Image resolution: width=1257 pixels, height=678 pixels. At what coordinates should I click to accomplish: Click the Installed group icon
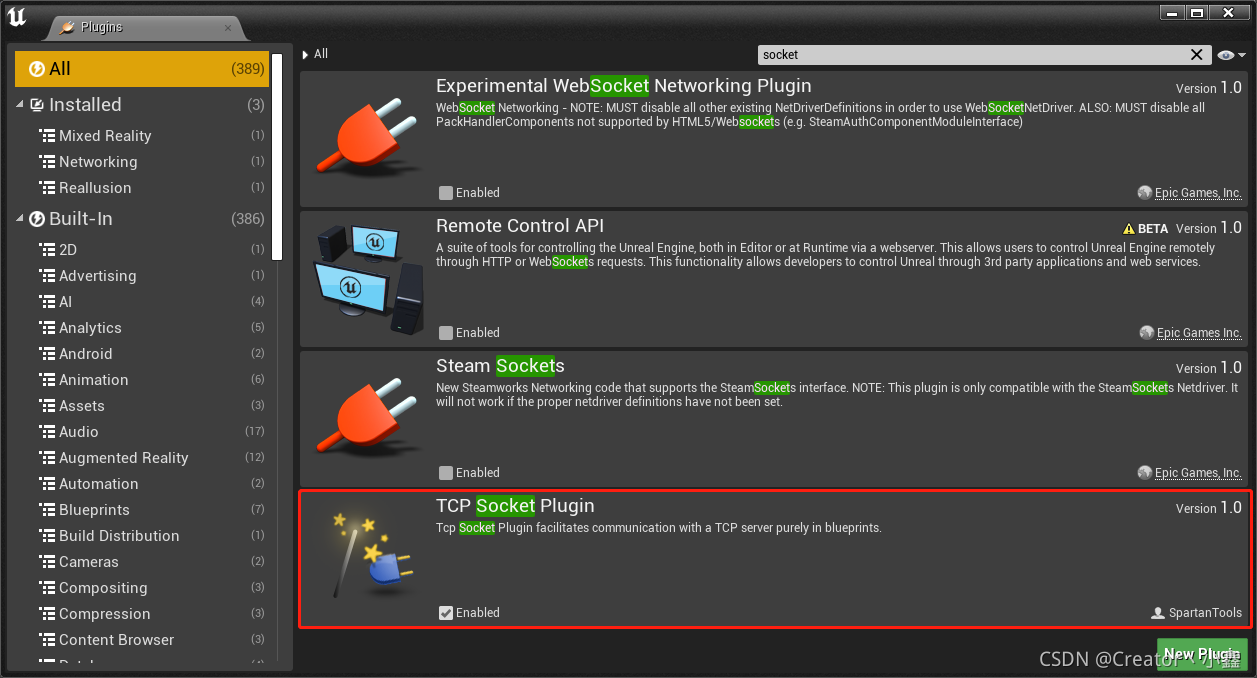[37, 104]
